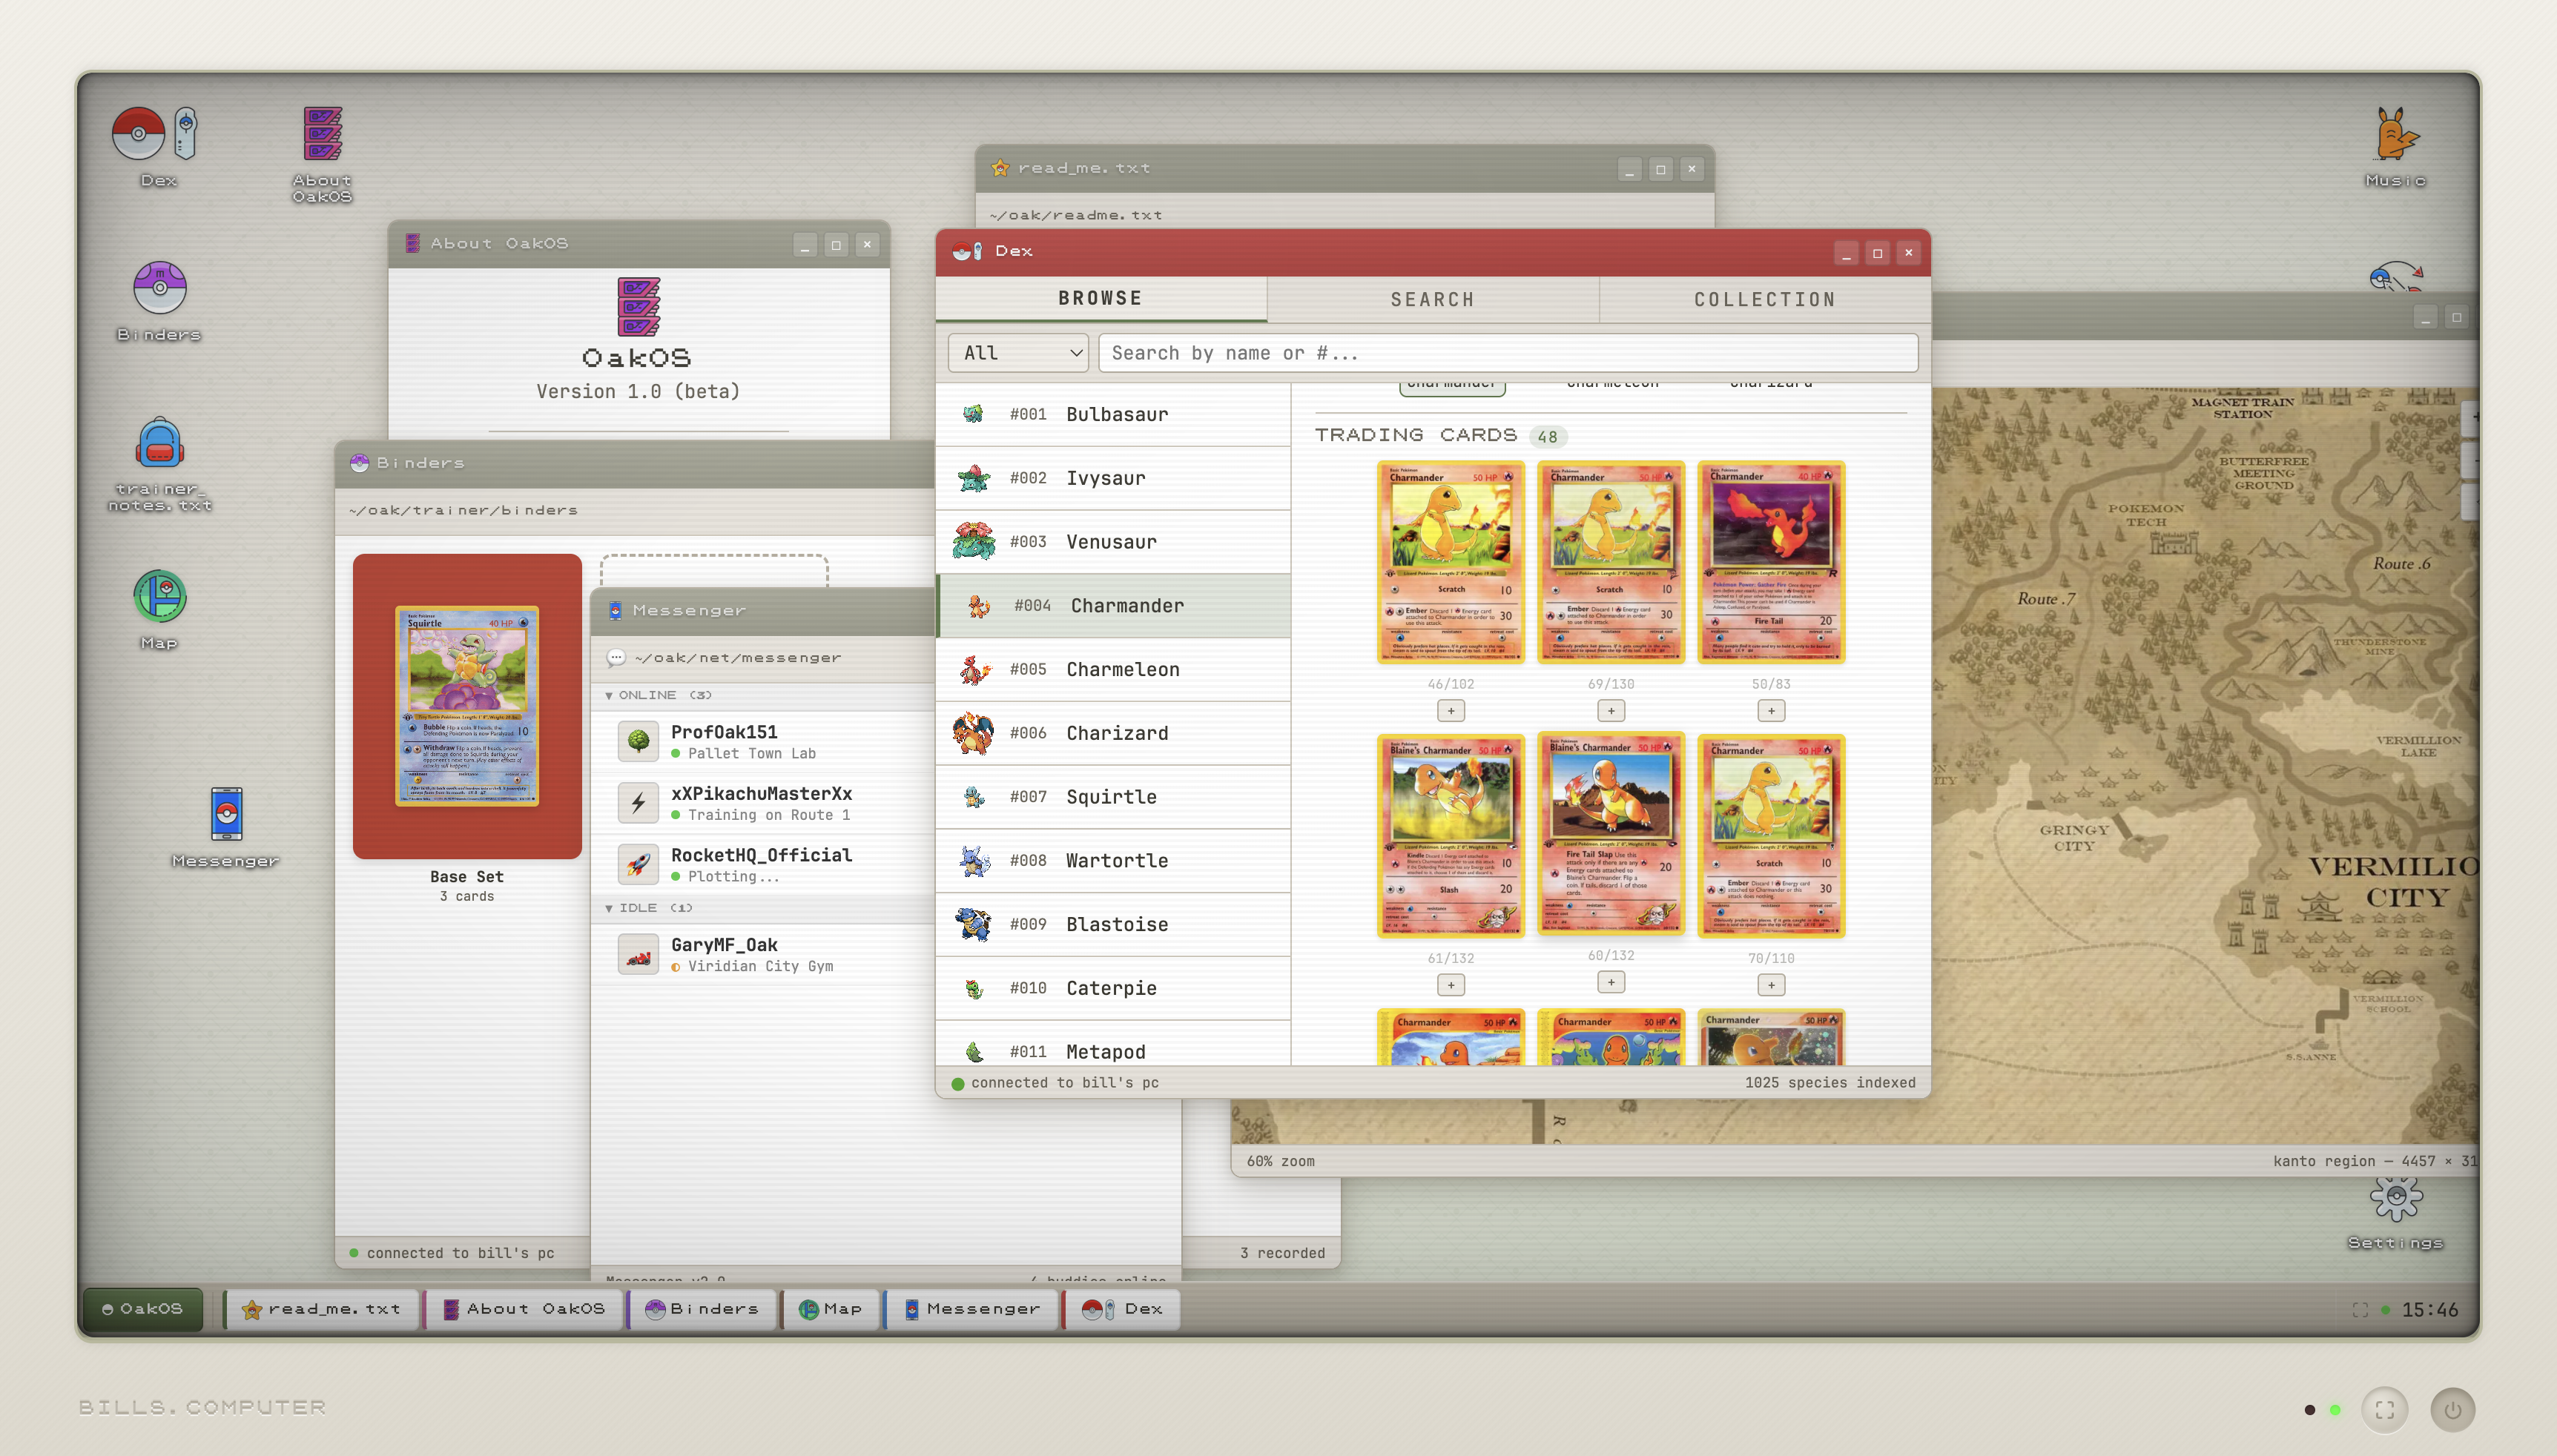Viewport: 2557px width, 1456px height.
Task: Add the 46/102 Charmander card with plus
Action: coord(1451,711)
